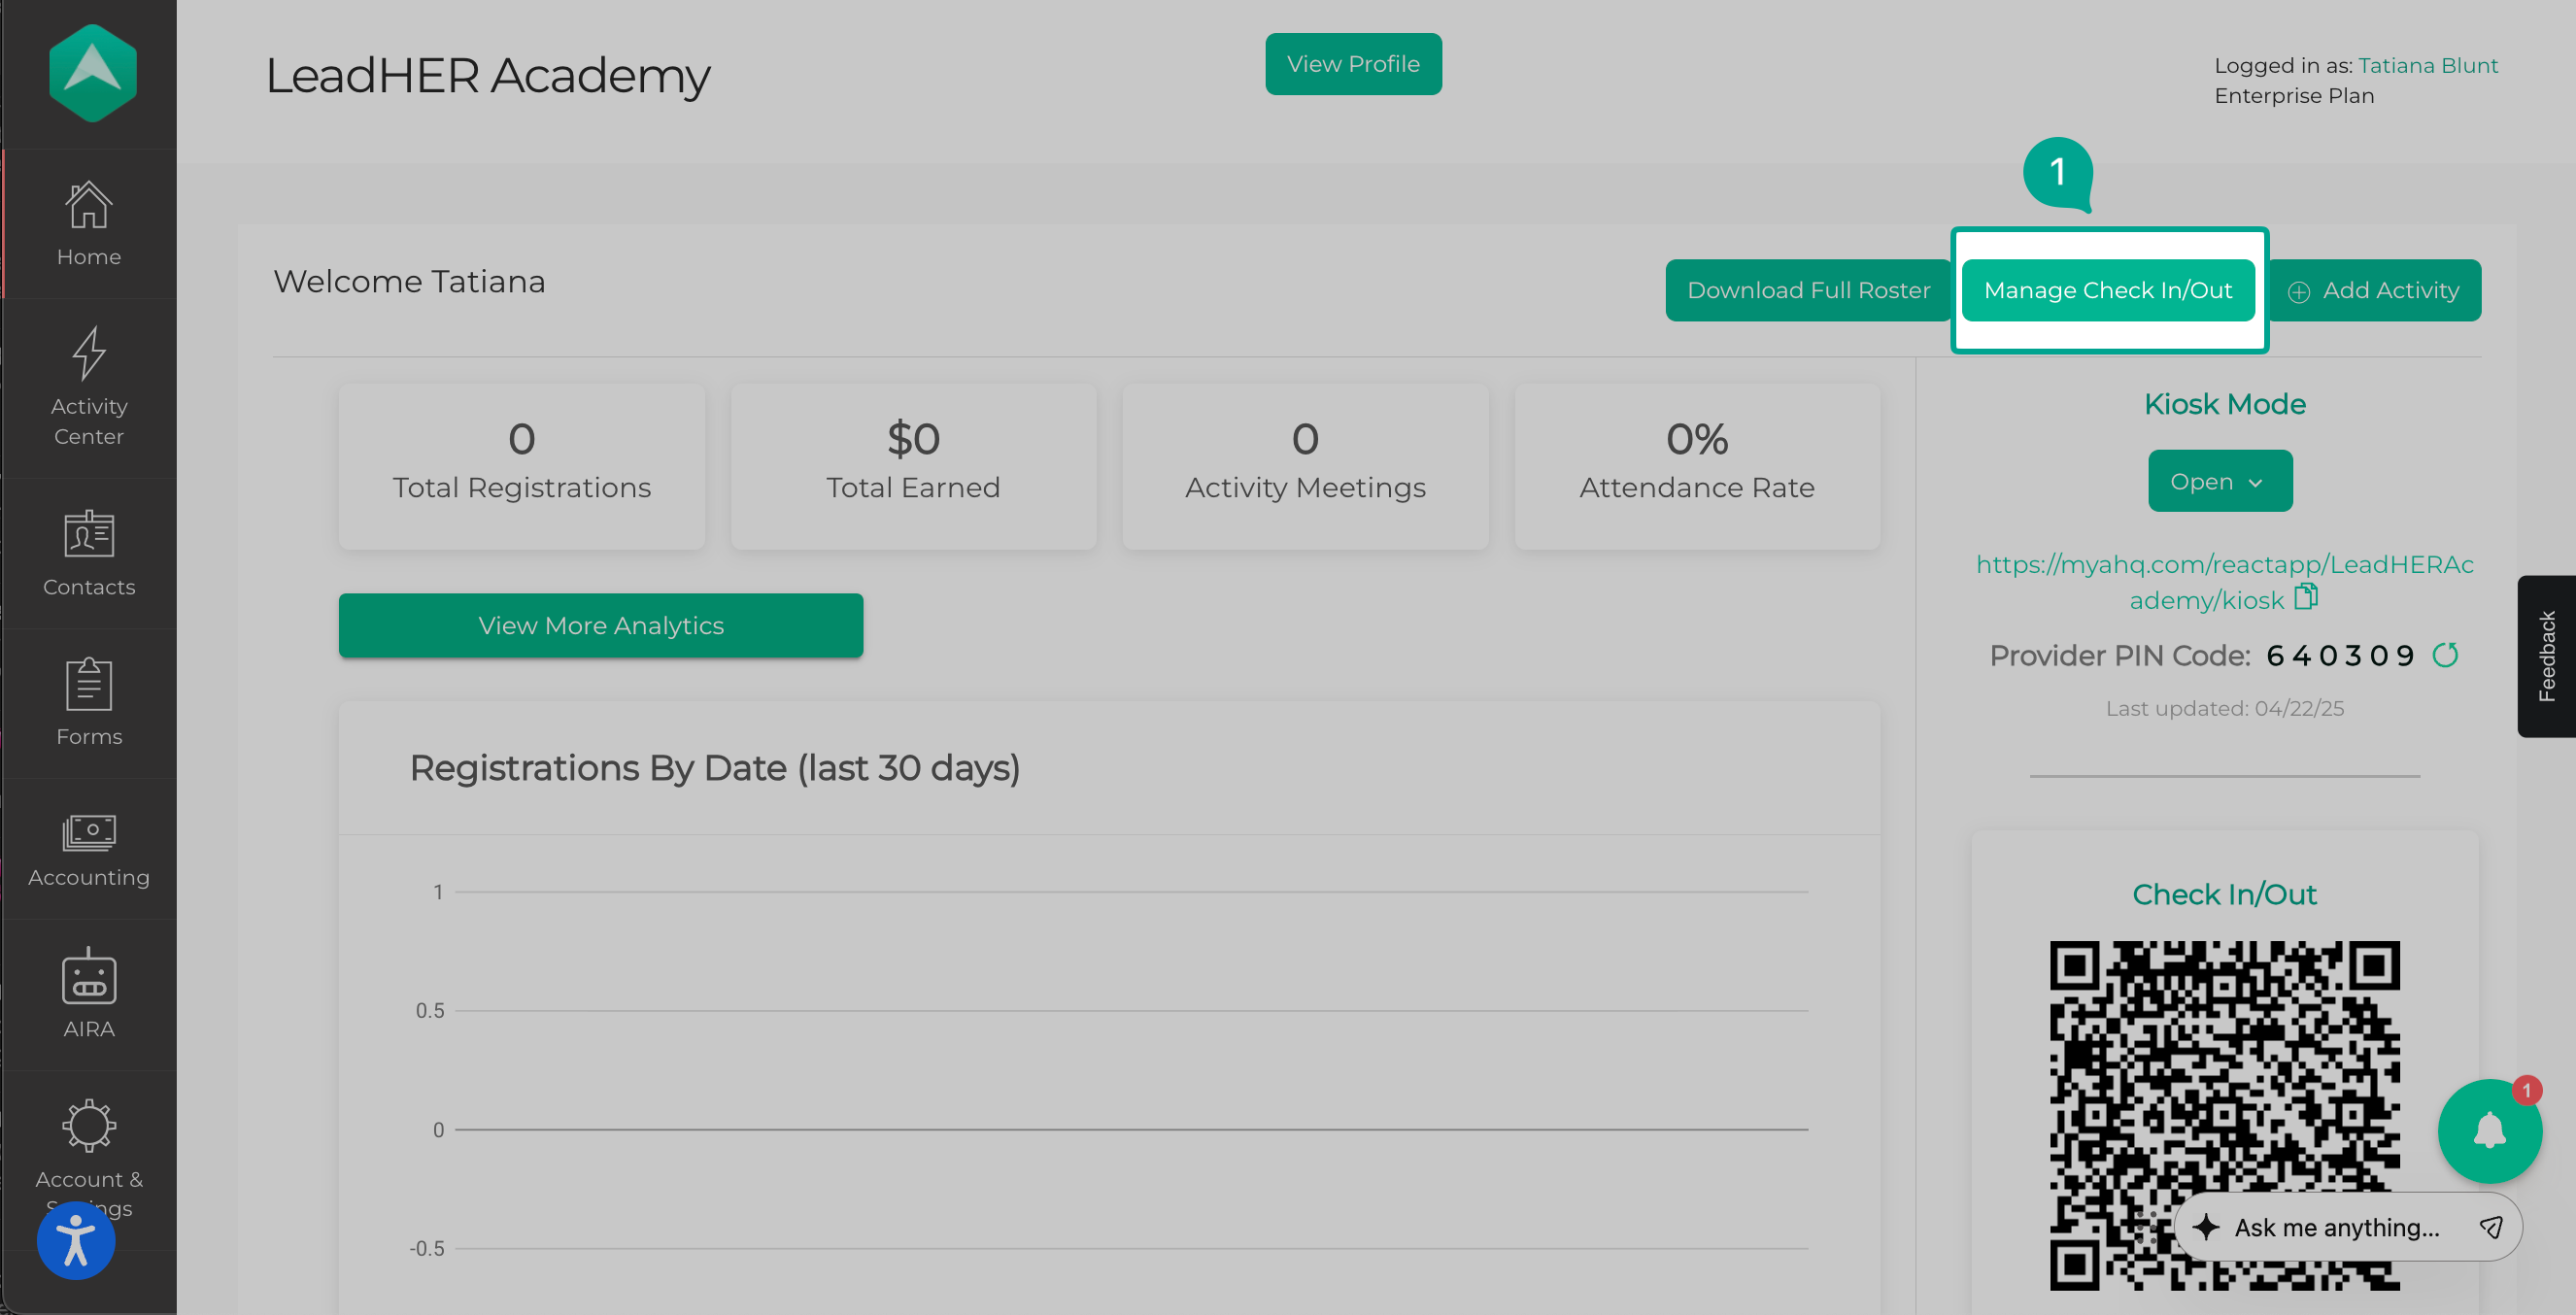Screen dimensions: 2576x1315
Task: Click the hexagon app logo
Action: pos(92,73)
